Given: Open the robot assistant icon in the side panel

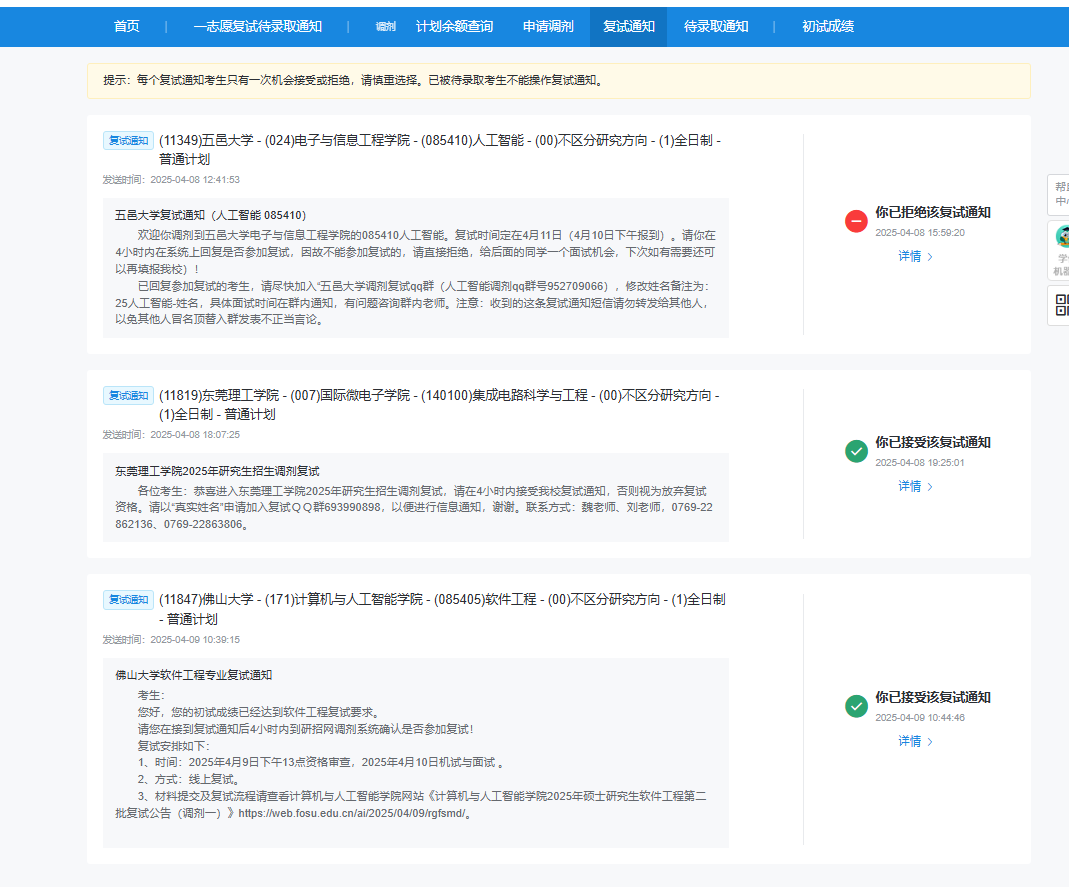Looking at the screenshot, I should (x=1061, y=237).
